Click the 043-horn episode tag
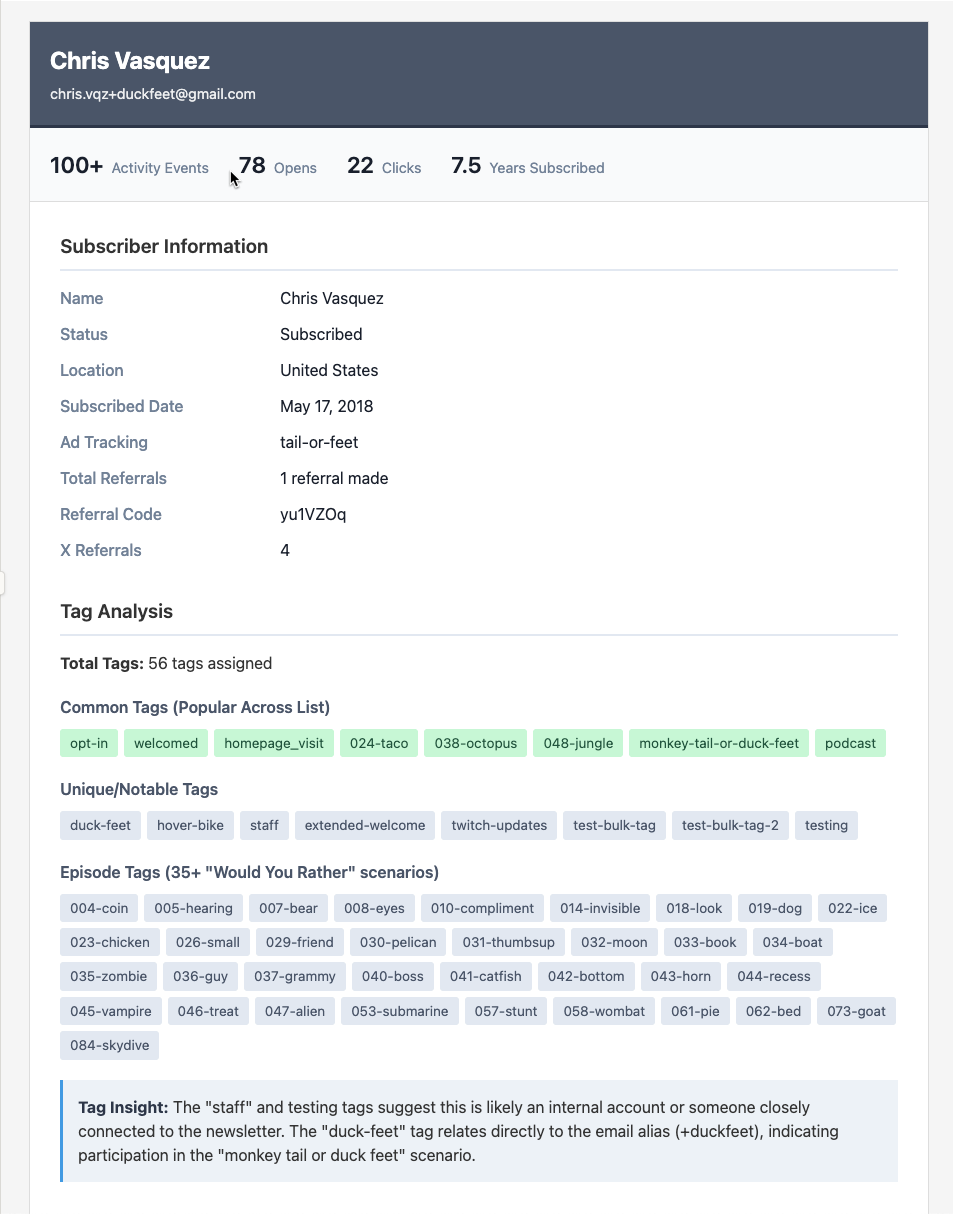This screenshot has height=1214, width=953. pyautogui.click(x=681, y=976)
